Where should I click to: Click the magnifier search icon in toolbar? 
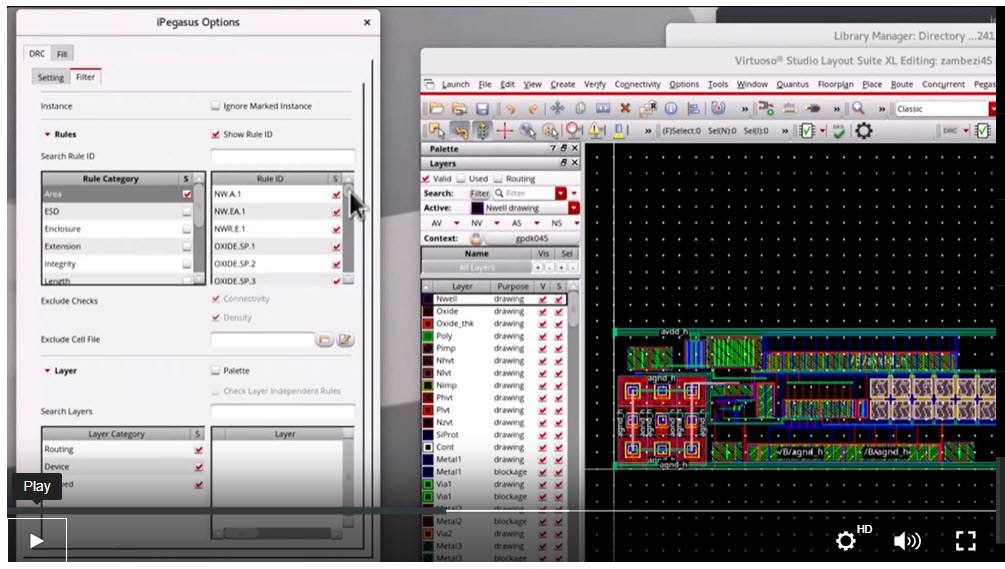[x=858, y=108]
